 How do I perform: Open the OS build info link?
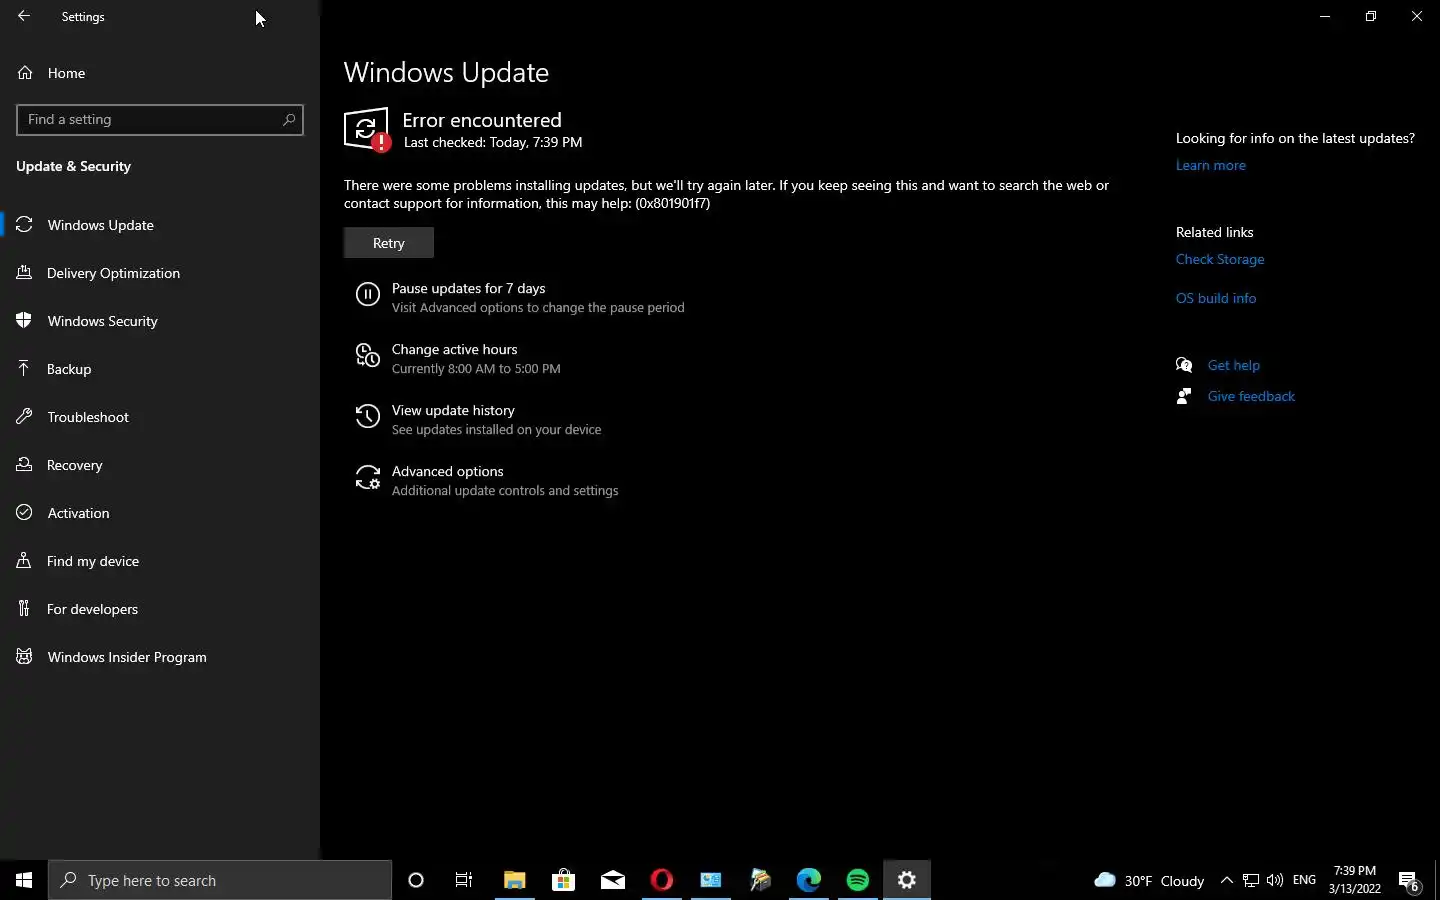pos(1216,298)
